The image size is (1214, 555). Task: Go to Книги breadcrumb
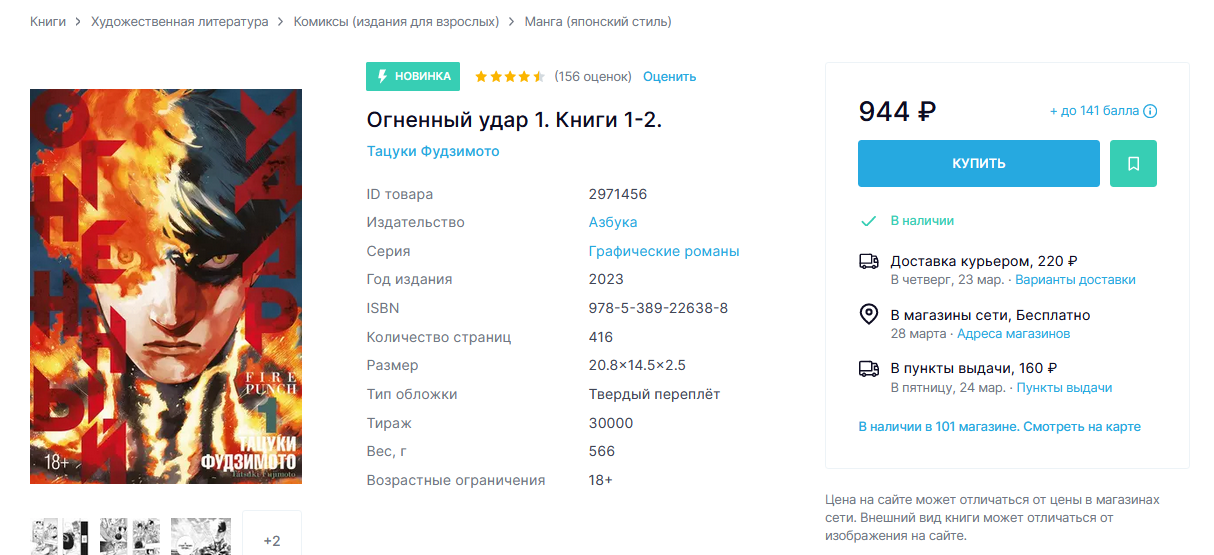tap(48, 21)
